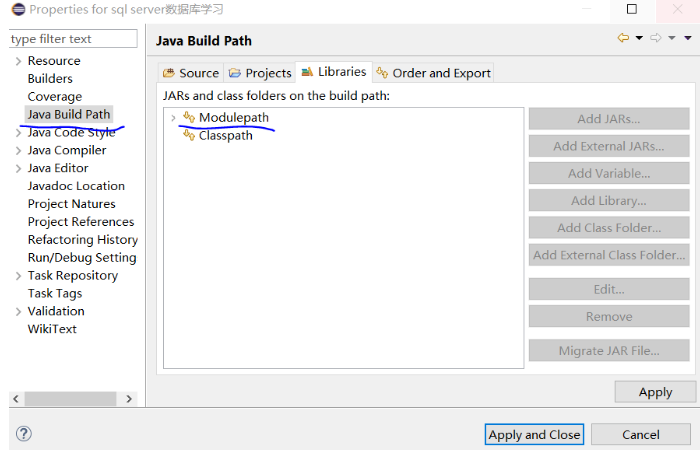Click Add External JARs... button
Image resolution: width=700 pixels, height=450 pixels.
[x=609, y=146]
